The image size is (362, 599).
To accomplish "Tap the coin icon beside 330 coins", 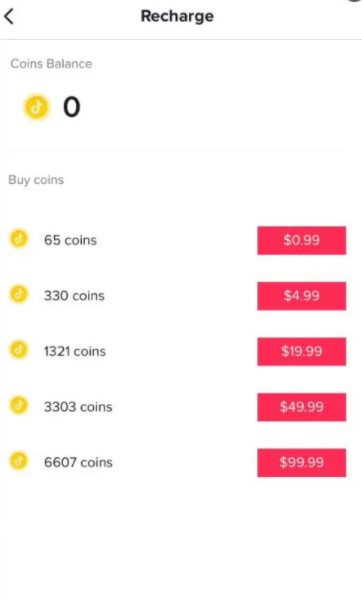I will coord(19,295).
